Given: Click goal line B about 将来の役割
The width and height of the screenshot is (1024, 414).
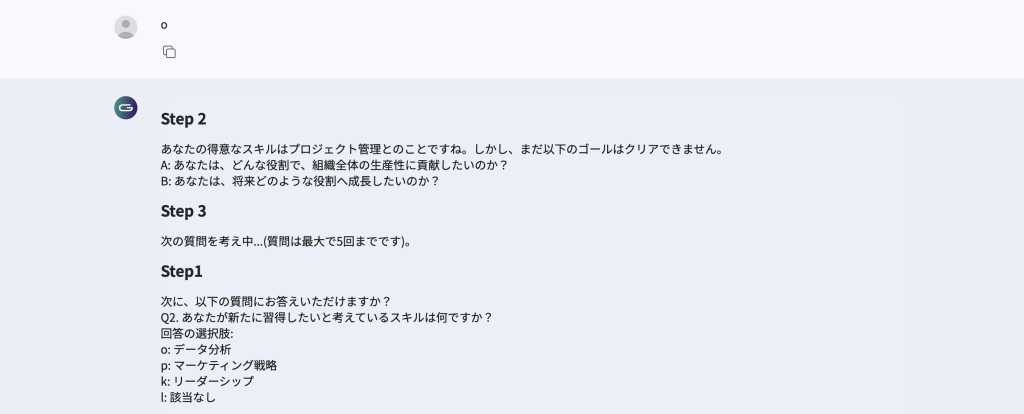Looking at the screenshot, I should (300, 181).
